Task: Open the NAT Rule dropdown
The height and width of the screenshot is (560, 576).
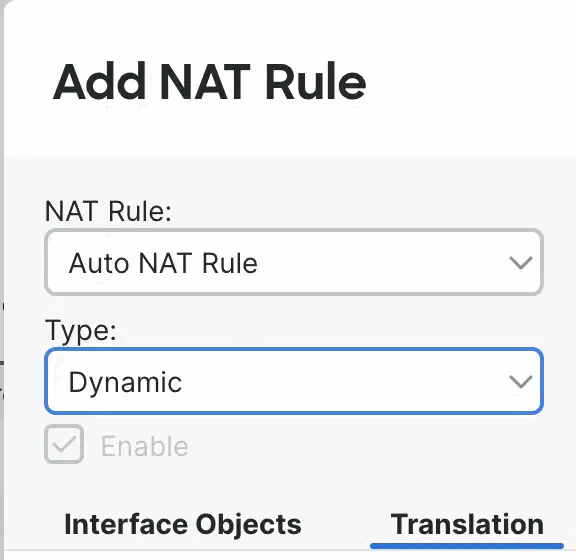Action: [294, 262]
